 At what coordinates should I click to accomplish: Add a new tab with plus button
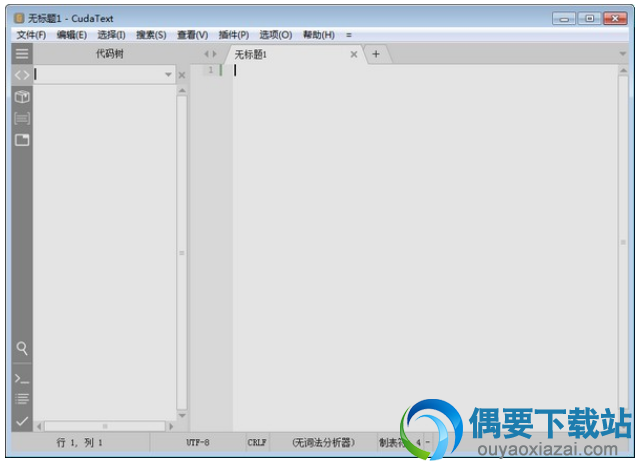point(376,54)
